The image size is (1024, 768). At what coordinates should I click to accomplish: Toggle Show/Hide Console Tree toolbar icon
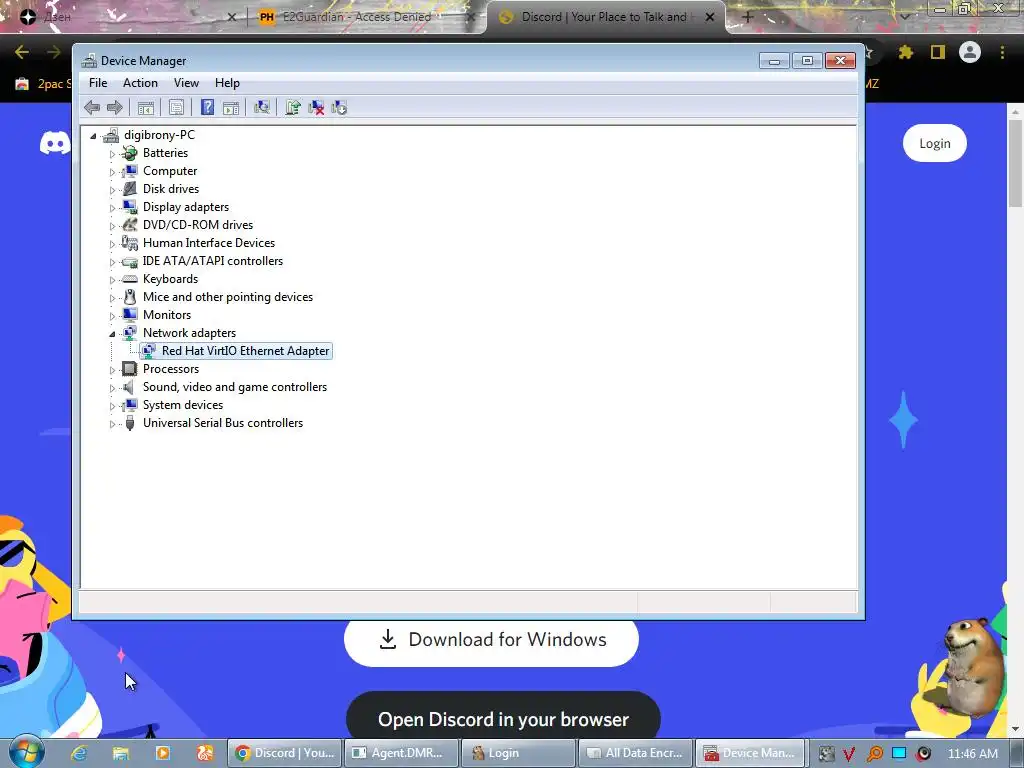(x=146, y=108)
